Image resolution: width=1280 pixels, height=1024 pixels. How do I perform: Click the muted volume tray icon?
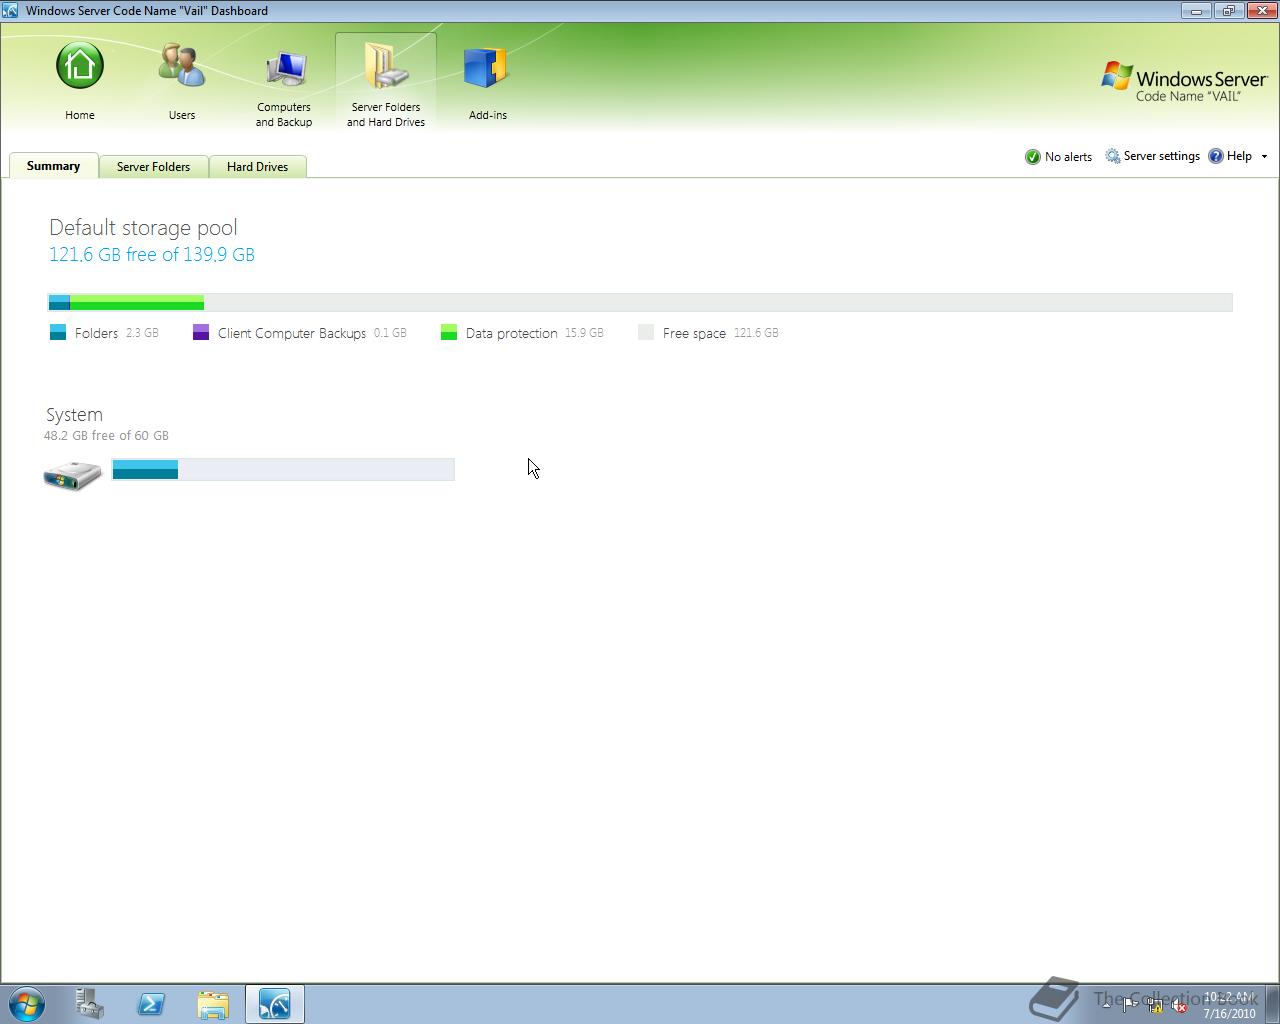[x=1179, y=1005]
